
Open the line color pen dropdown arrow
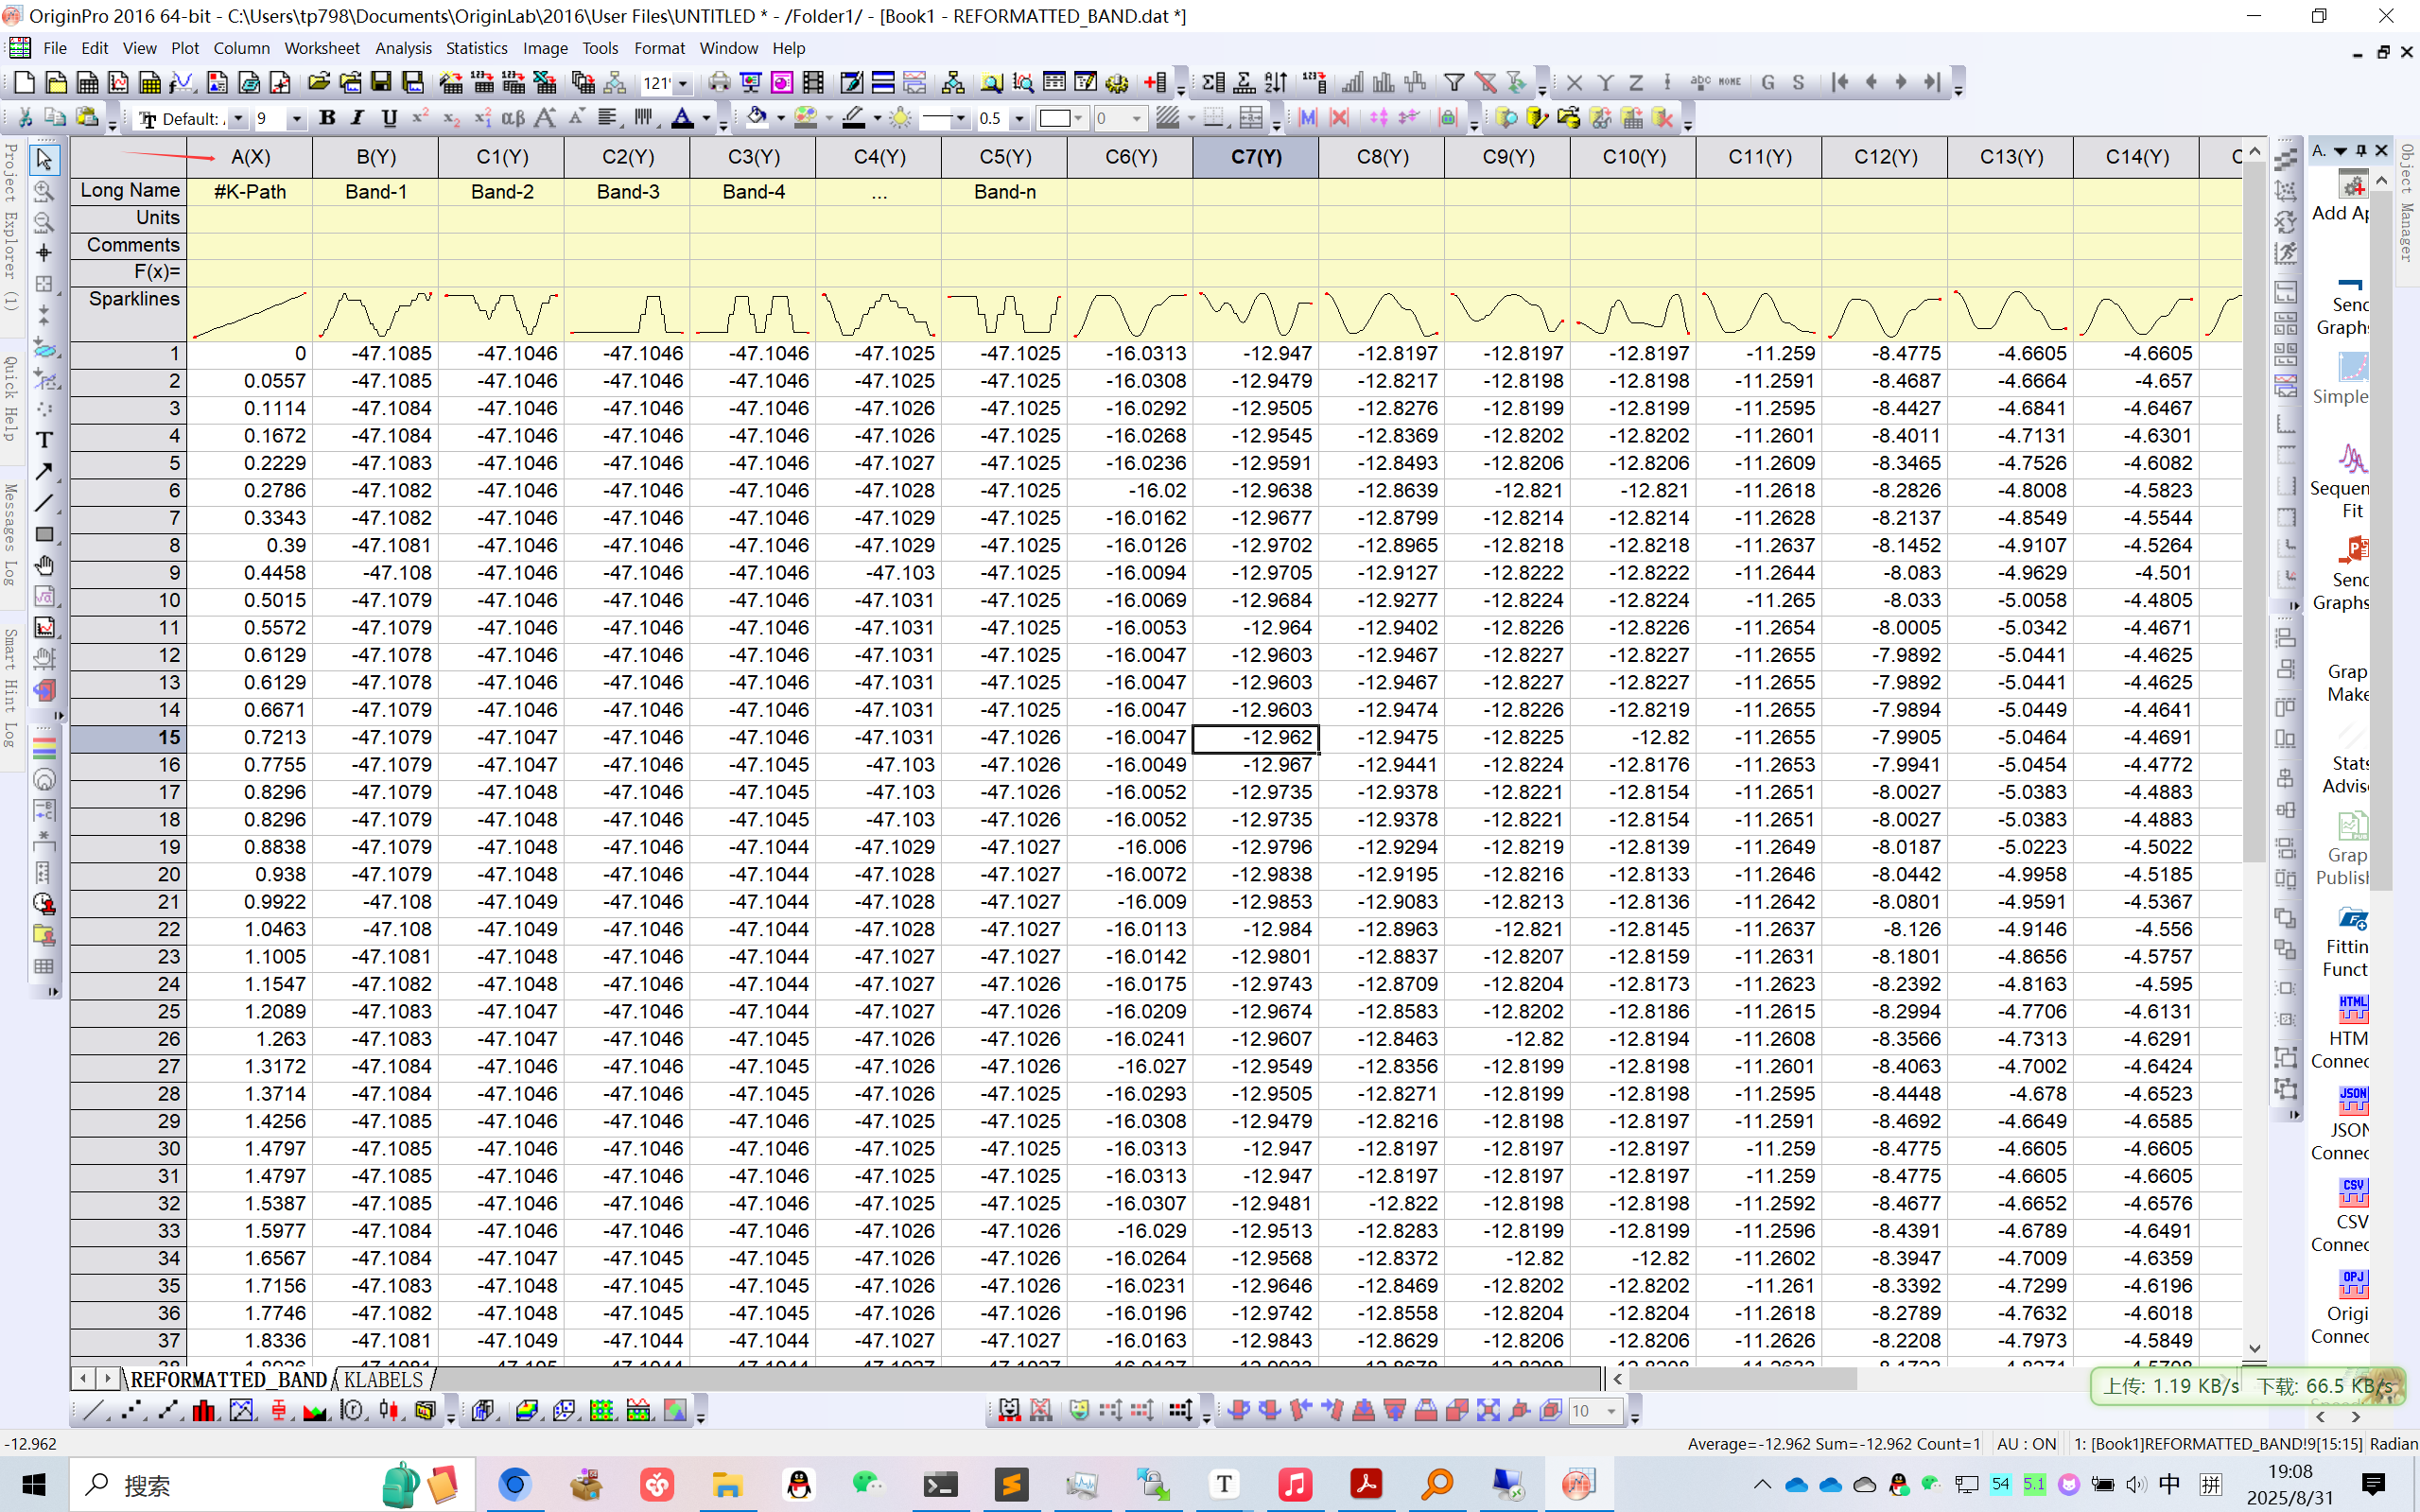coord(877,119)
